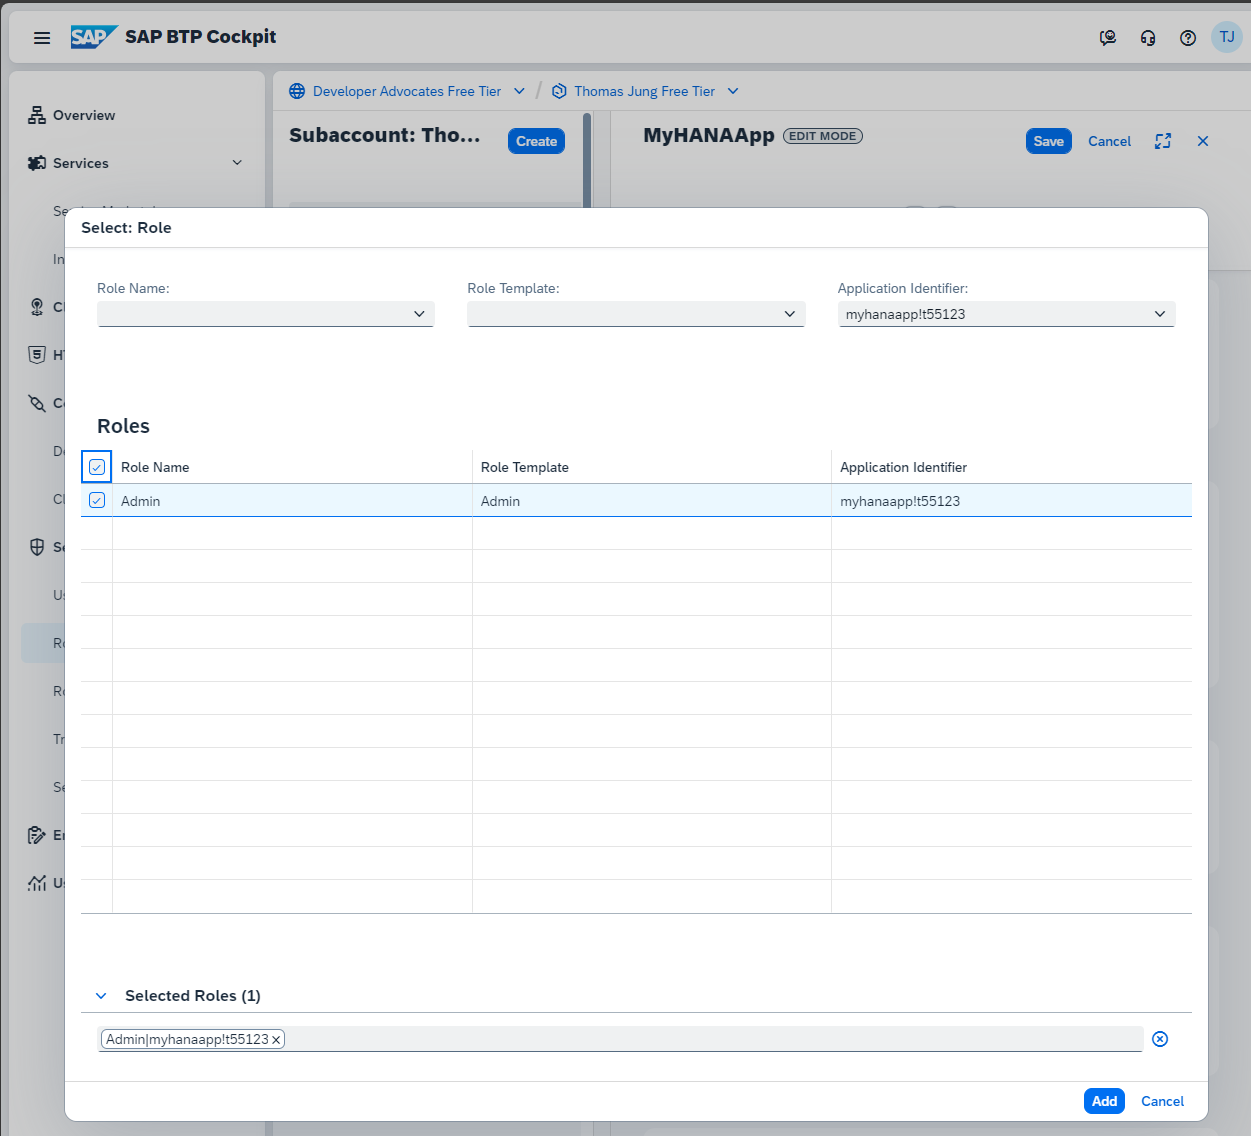Open Developer Advocates Free Tier breadcrumb dropdown
Screen dimensions: 1251x1136
click(x=519, y=91)
